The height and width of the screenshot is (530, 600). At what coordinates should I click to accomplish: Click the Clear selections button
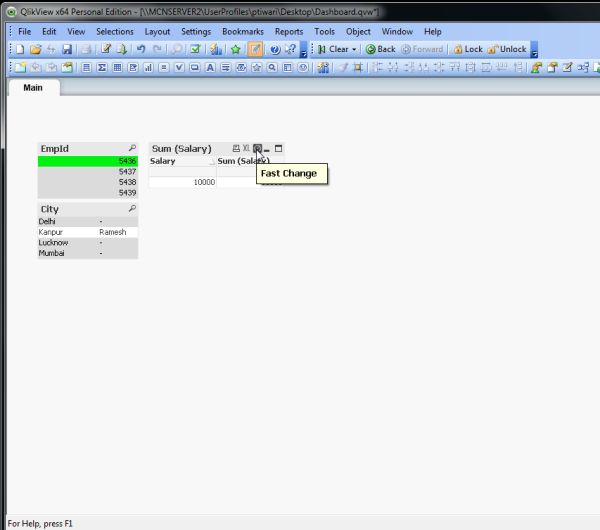tap(334, 49)
